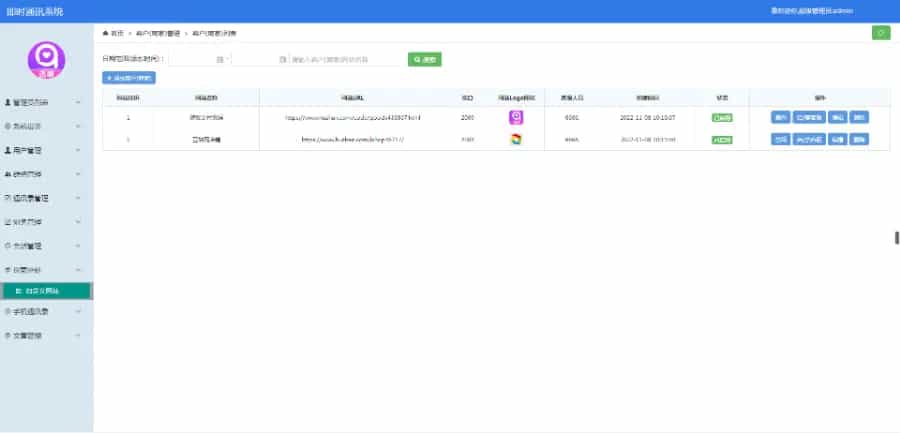Expand the fourth sidebar menu with group icon
The width and height of the screenshot is (900, 433).
pos(46,175)
